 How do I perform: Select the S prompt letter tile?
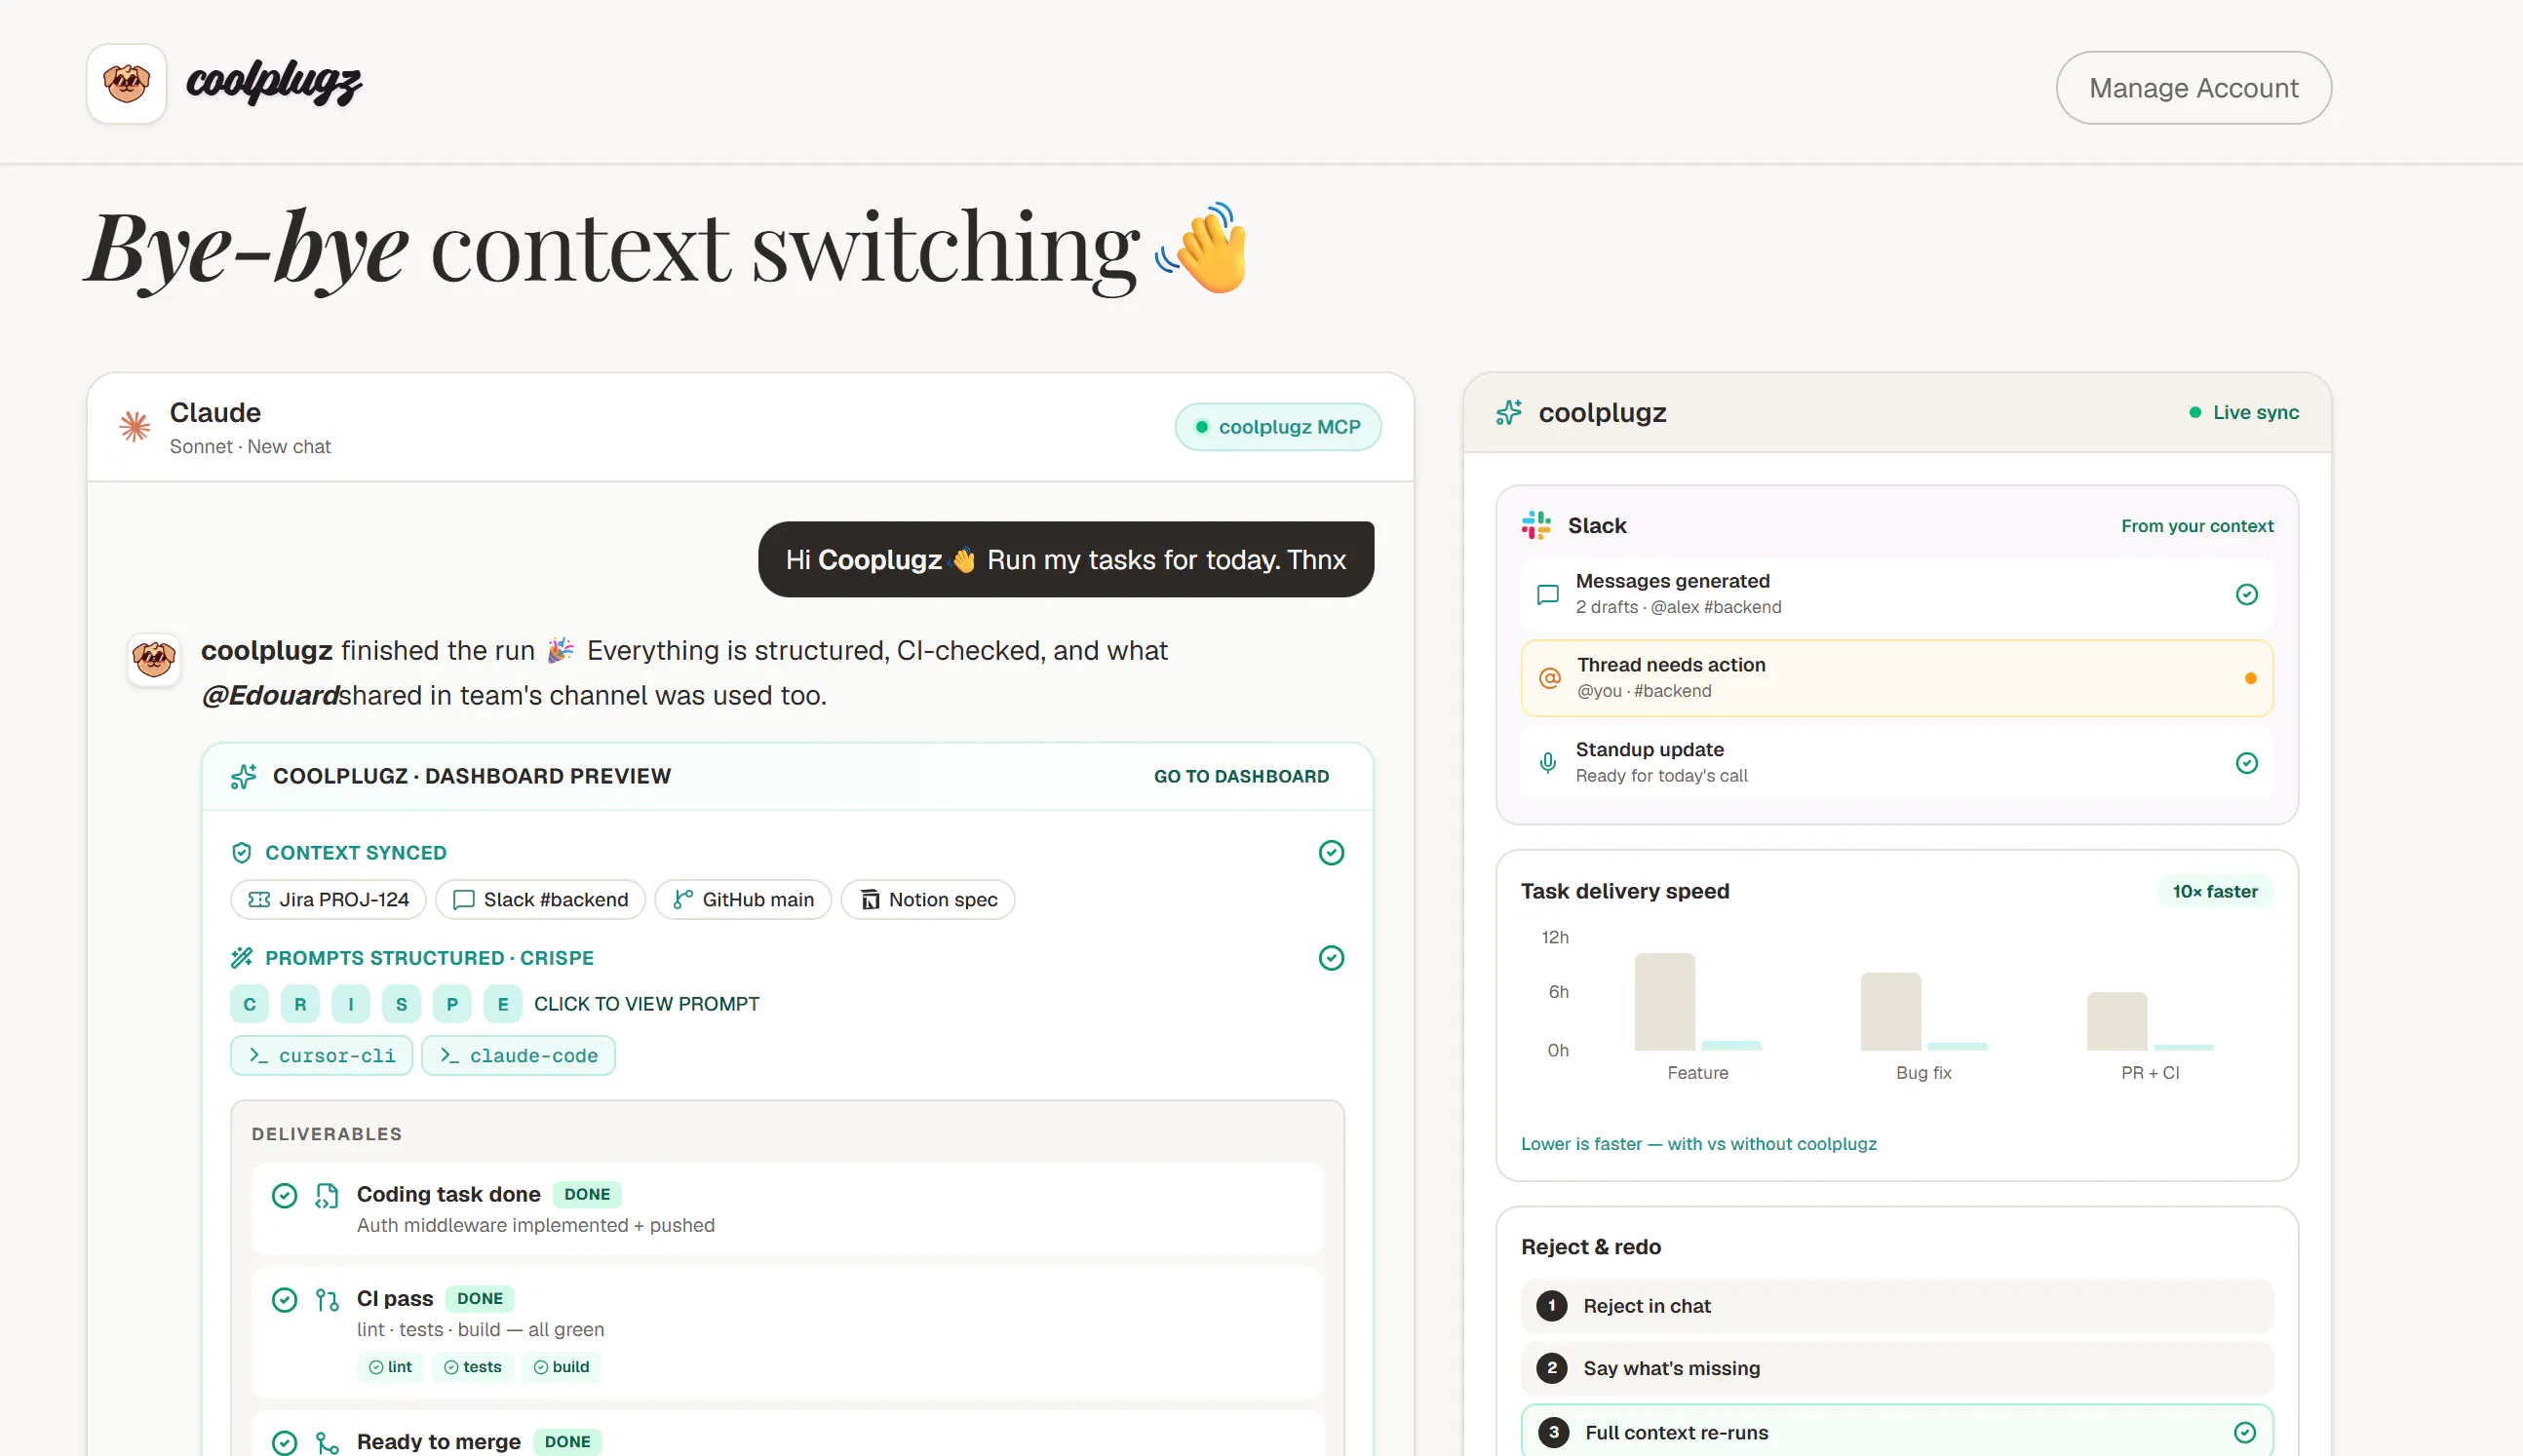coord(401,1004)
